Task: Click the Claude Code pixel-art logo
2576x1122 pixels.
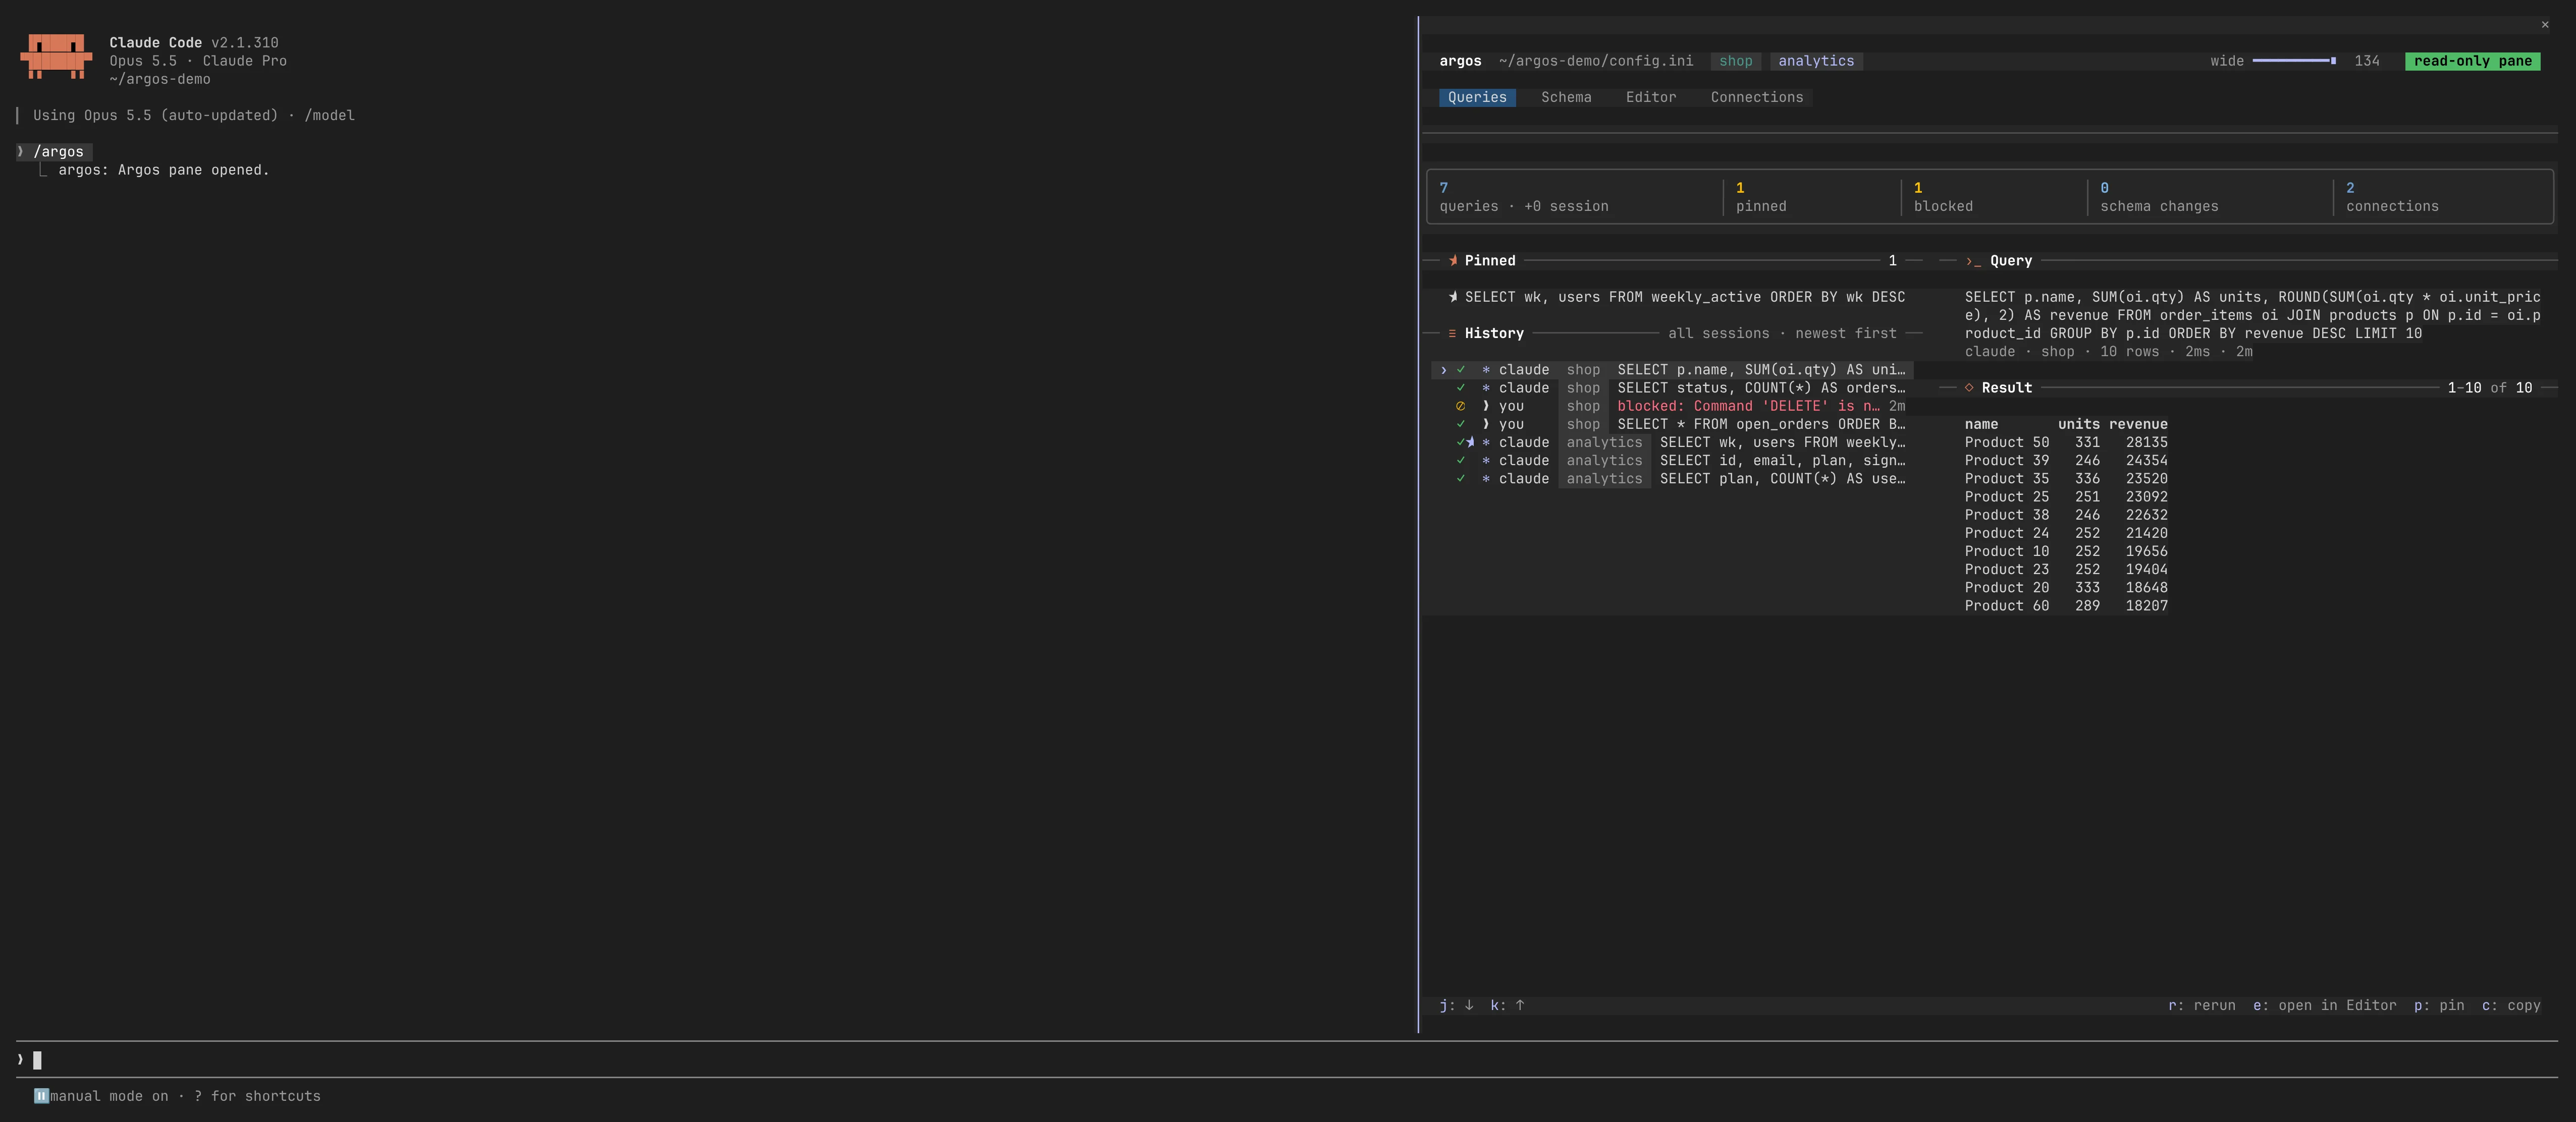Action: tap(56, 56)
